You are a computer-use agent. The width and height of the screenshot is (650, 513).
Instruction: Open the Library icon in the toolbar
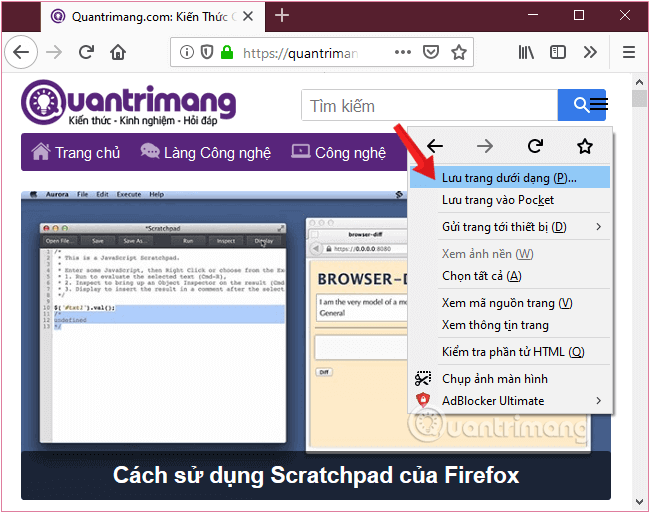(526, 52)
